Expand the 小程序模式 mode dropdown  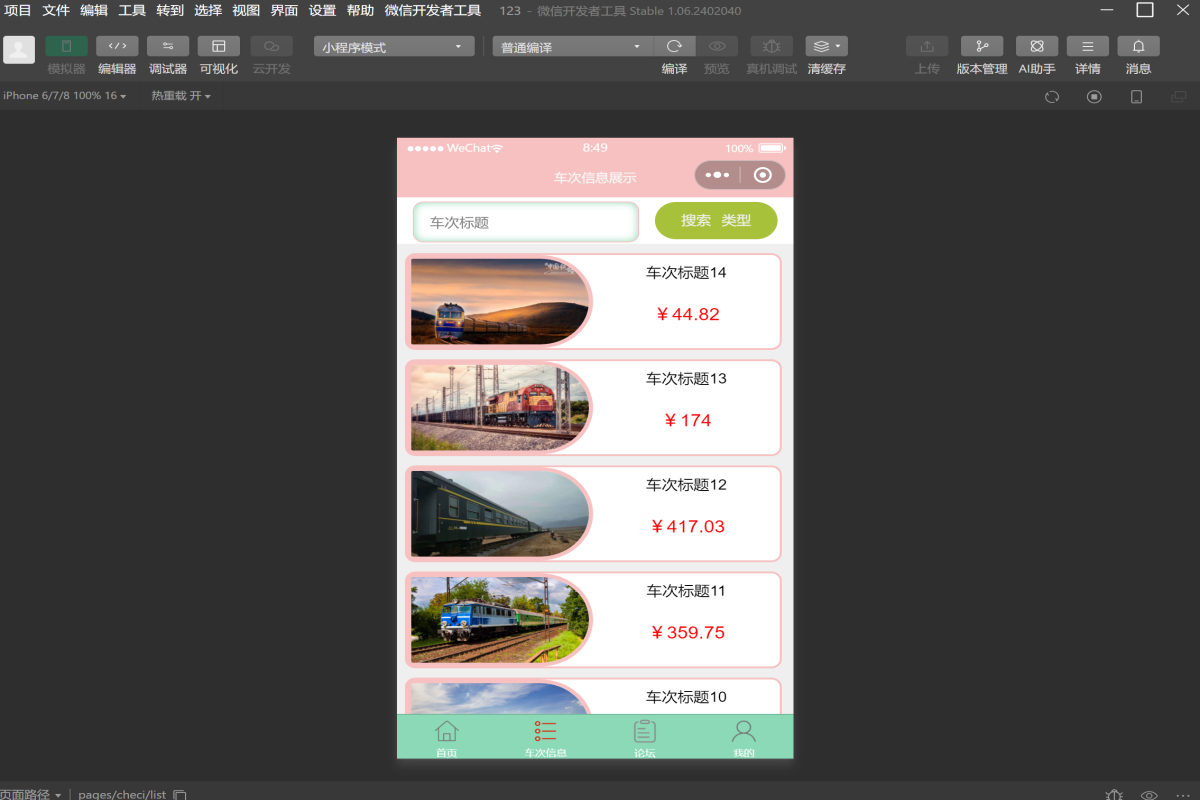(x=393, y=47)
